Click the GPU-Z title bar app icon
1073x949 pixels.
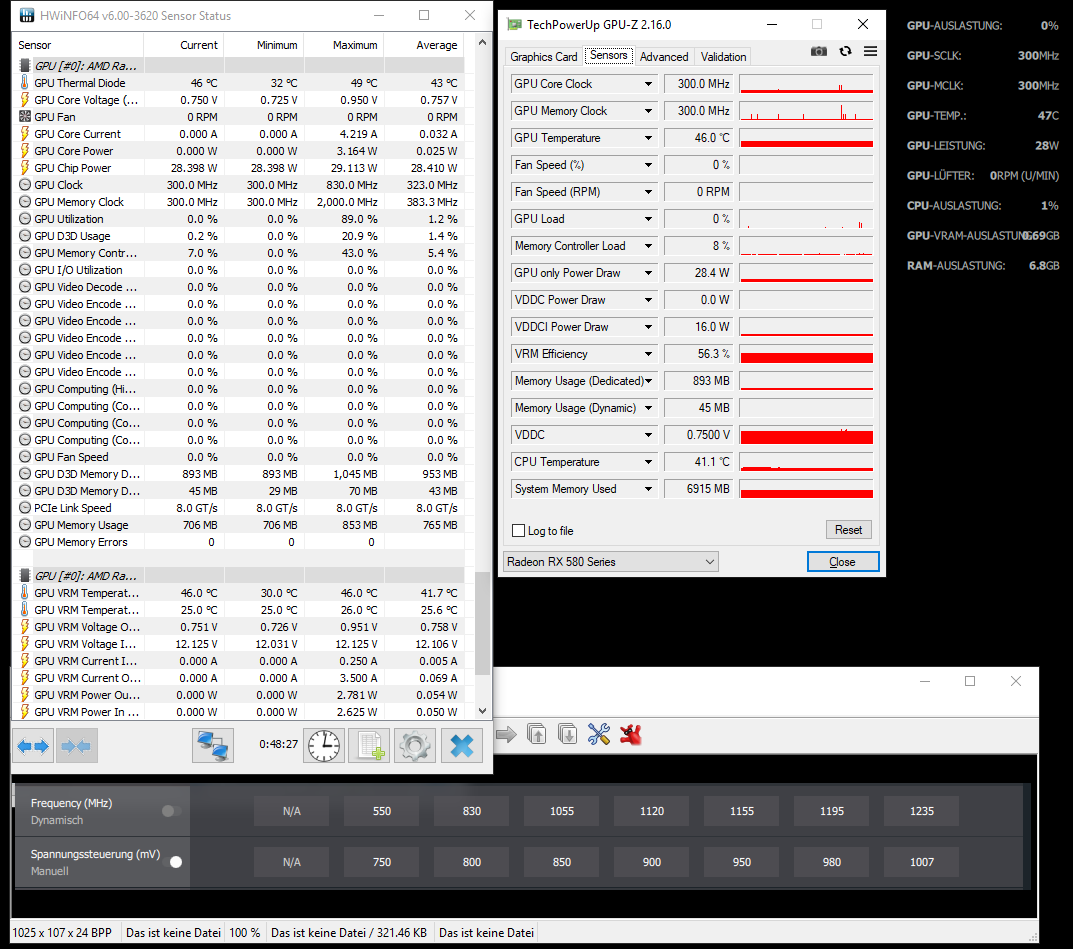click(514, 25)
